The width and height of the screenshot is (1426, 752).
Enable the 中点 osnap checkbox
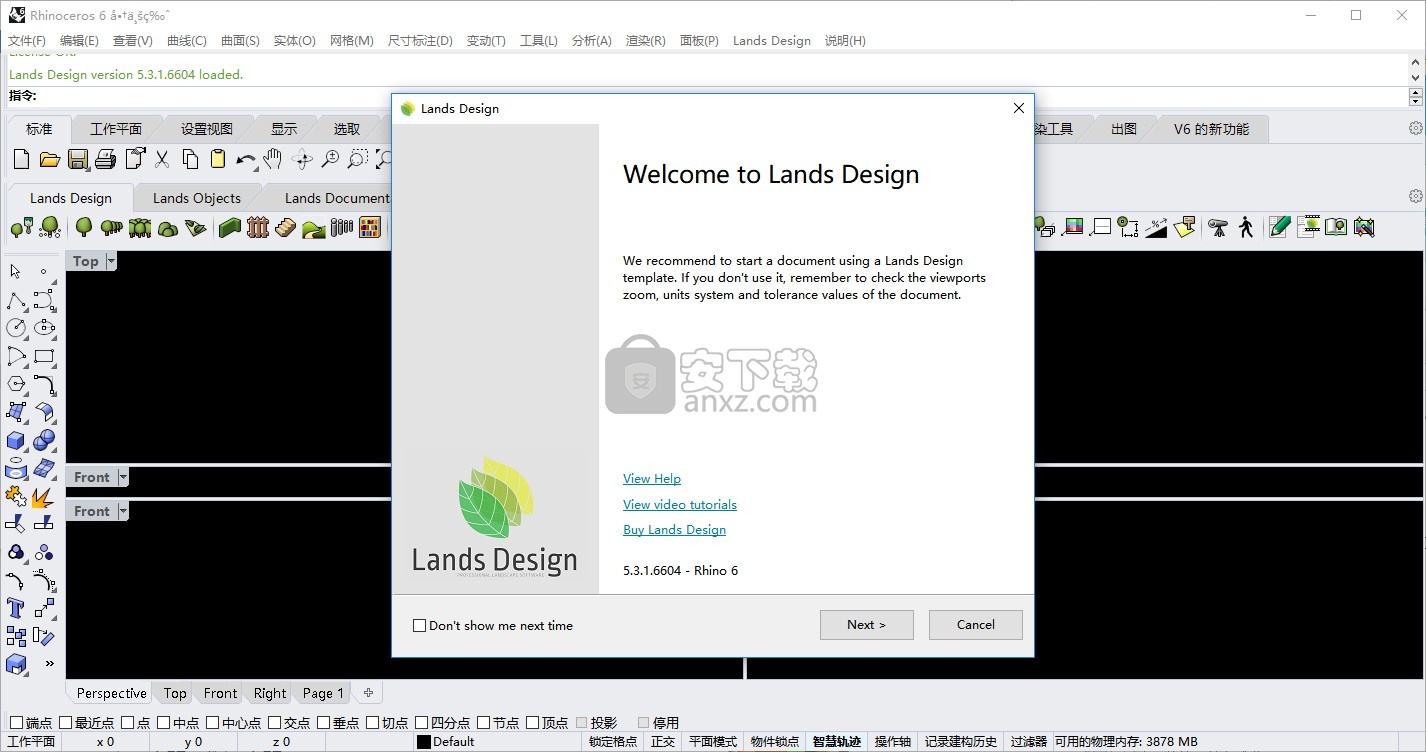pos(163,723)
